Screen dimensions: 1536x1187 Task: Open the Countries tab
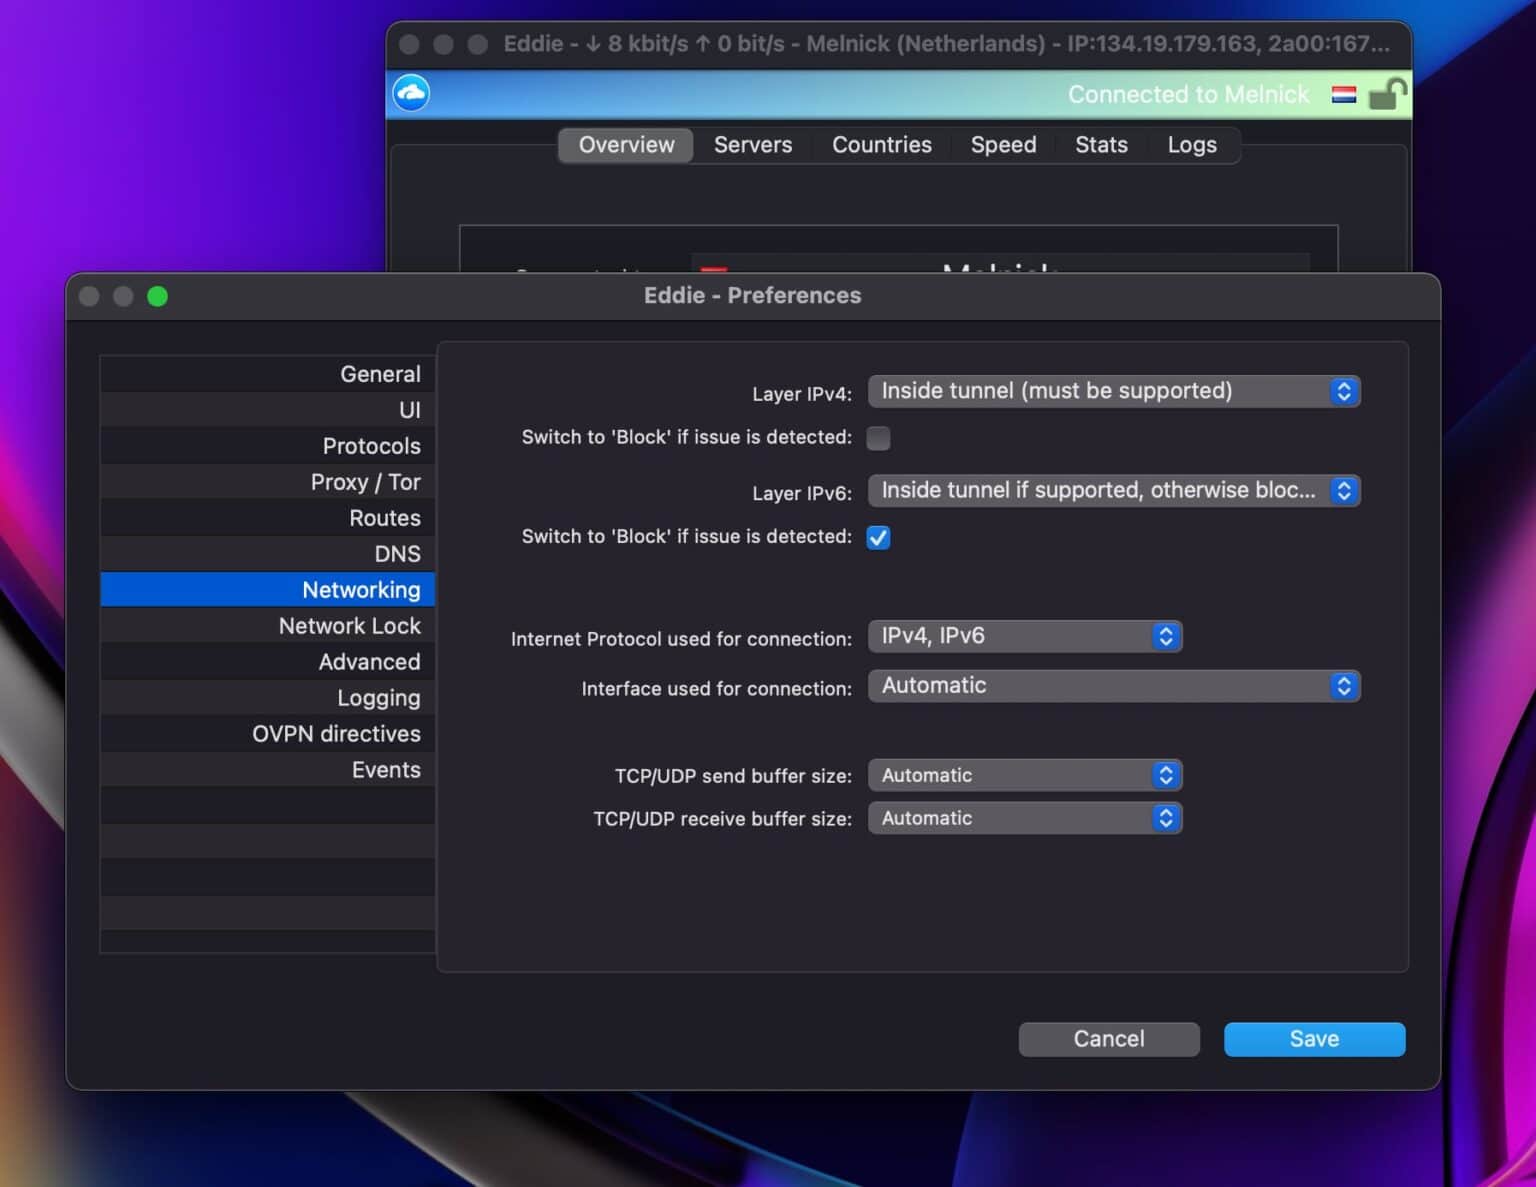(x=881, y=145)
